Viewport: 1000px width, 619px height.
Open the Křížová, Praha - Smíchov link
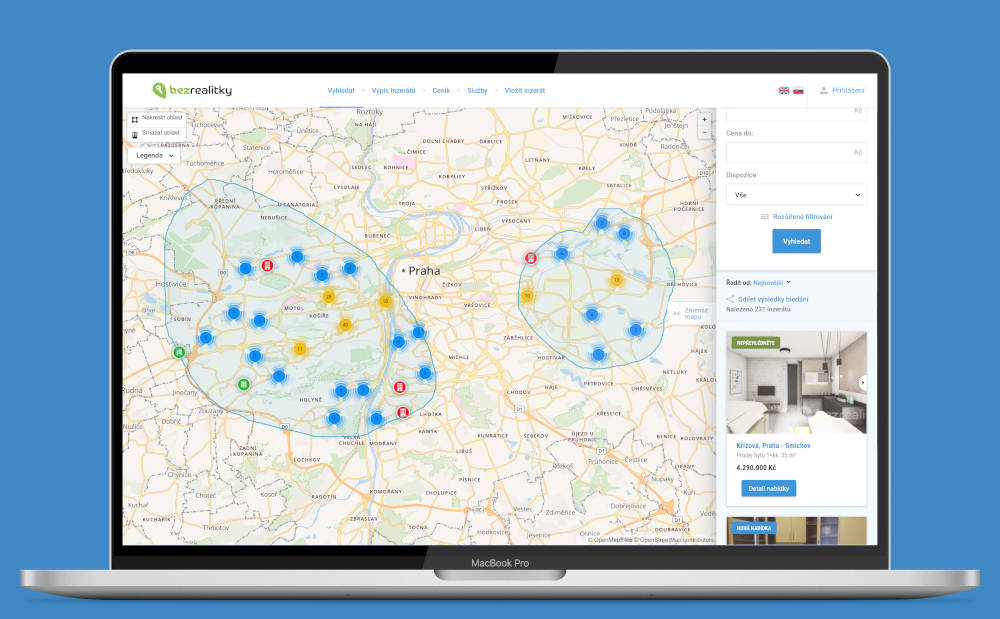(773, 446)
